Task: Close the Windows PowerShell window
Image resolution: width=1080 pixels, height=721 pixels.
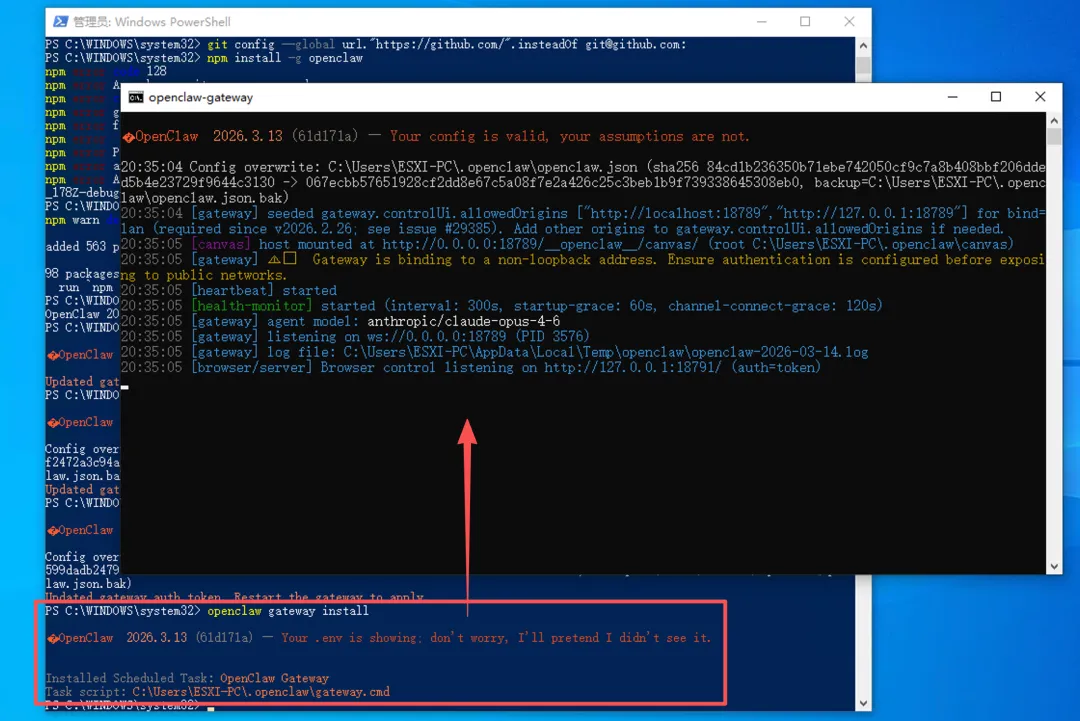Action: (849, 21)
